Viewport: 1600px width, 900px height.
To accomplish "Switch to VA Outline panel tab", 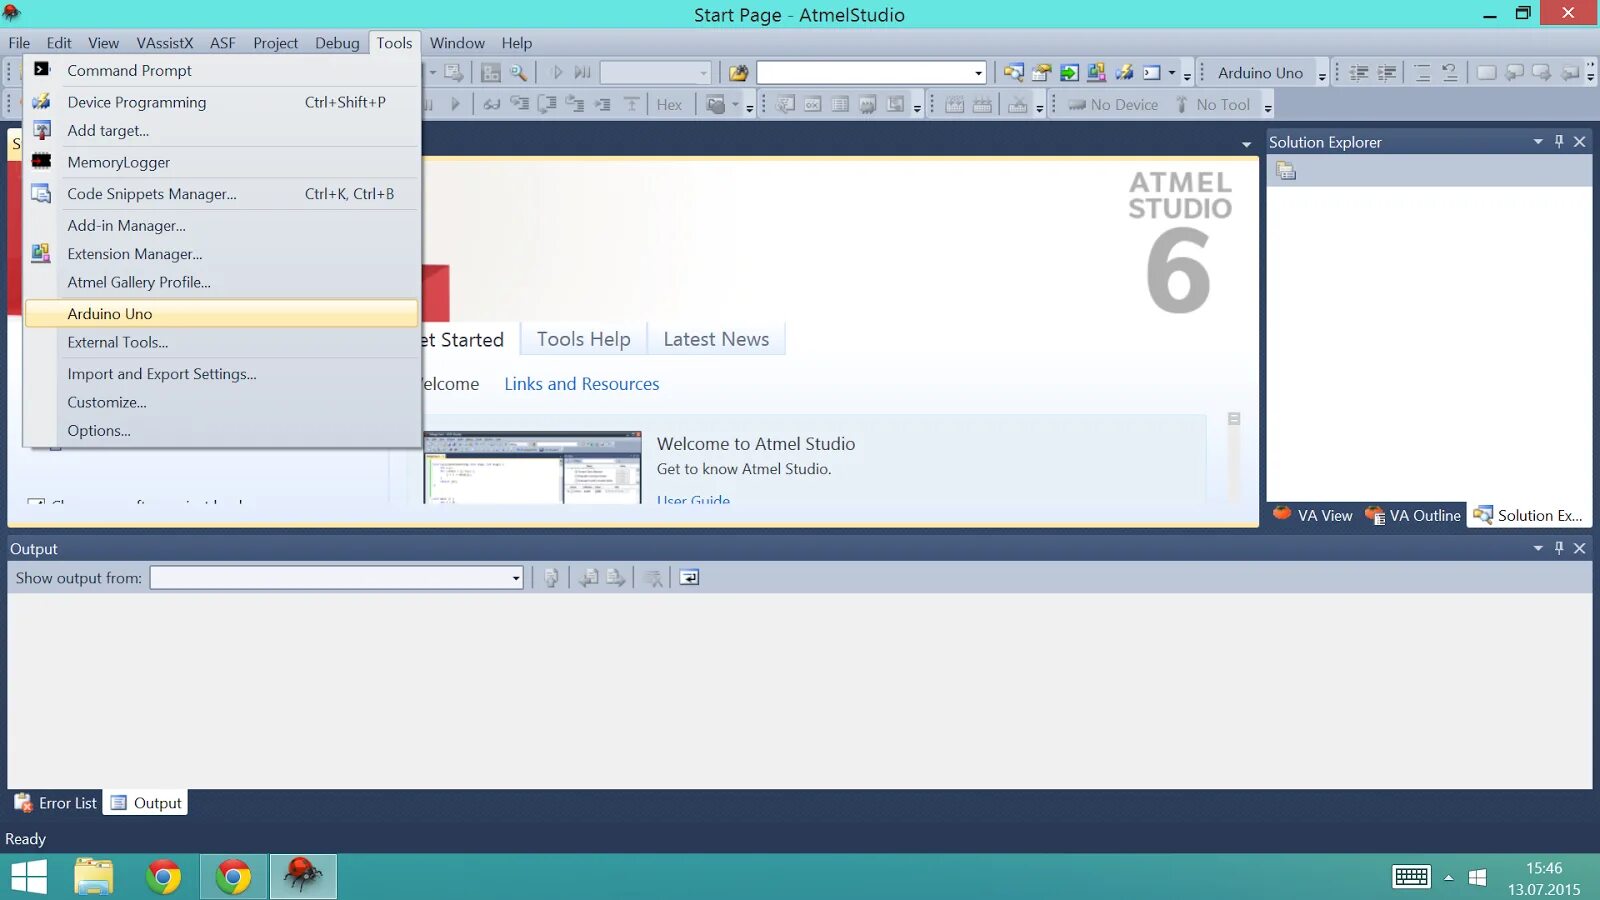I will pos(1413,515).
